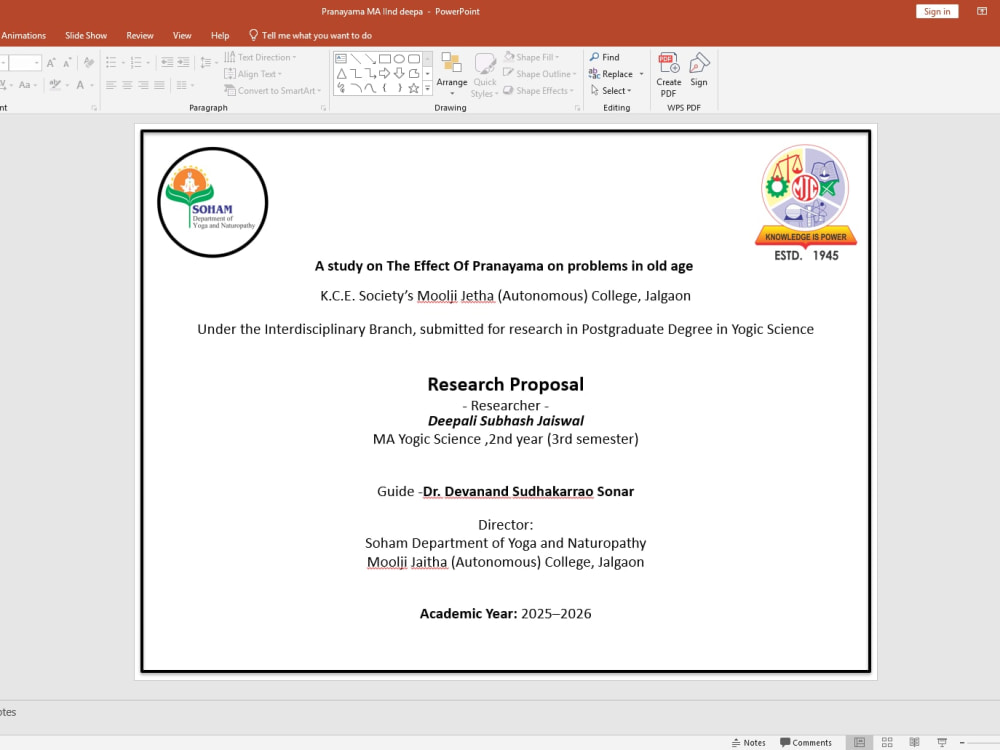Expand the shapes gallery More arrow

(427, 88)
